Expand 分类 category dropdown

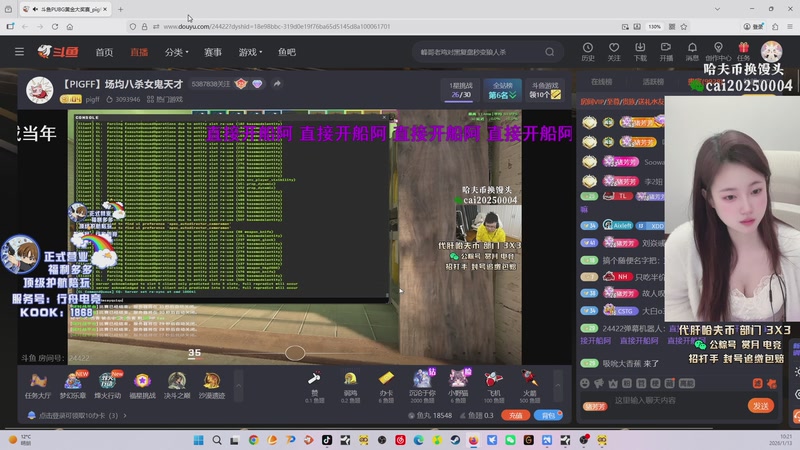pyautogui.click(x=177, y=52)
